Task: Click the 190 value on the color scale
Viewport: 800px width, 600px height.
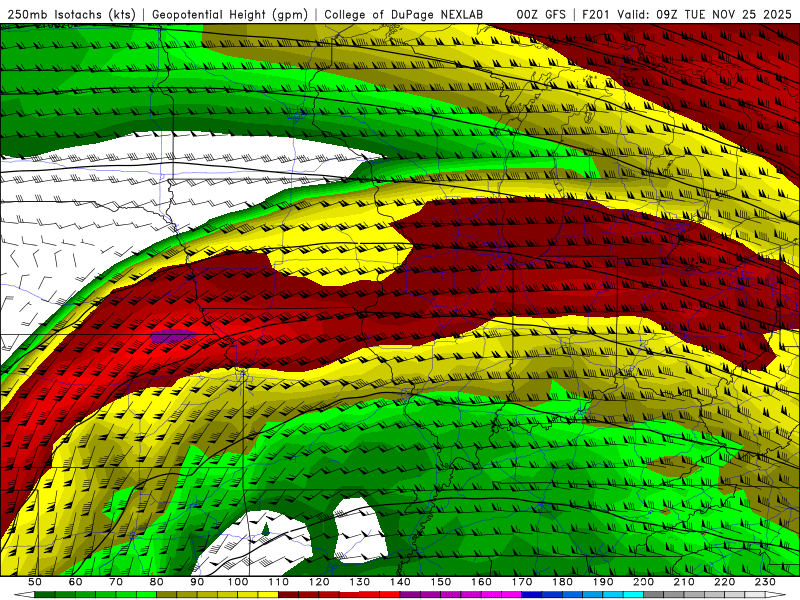Action: 603,582
